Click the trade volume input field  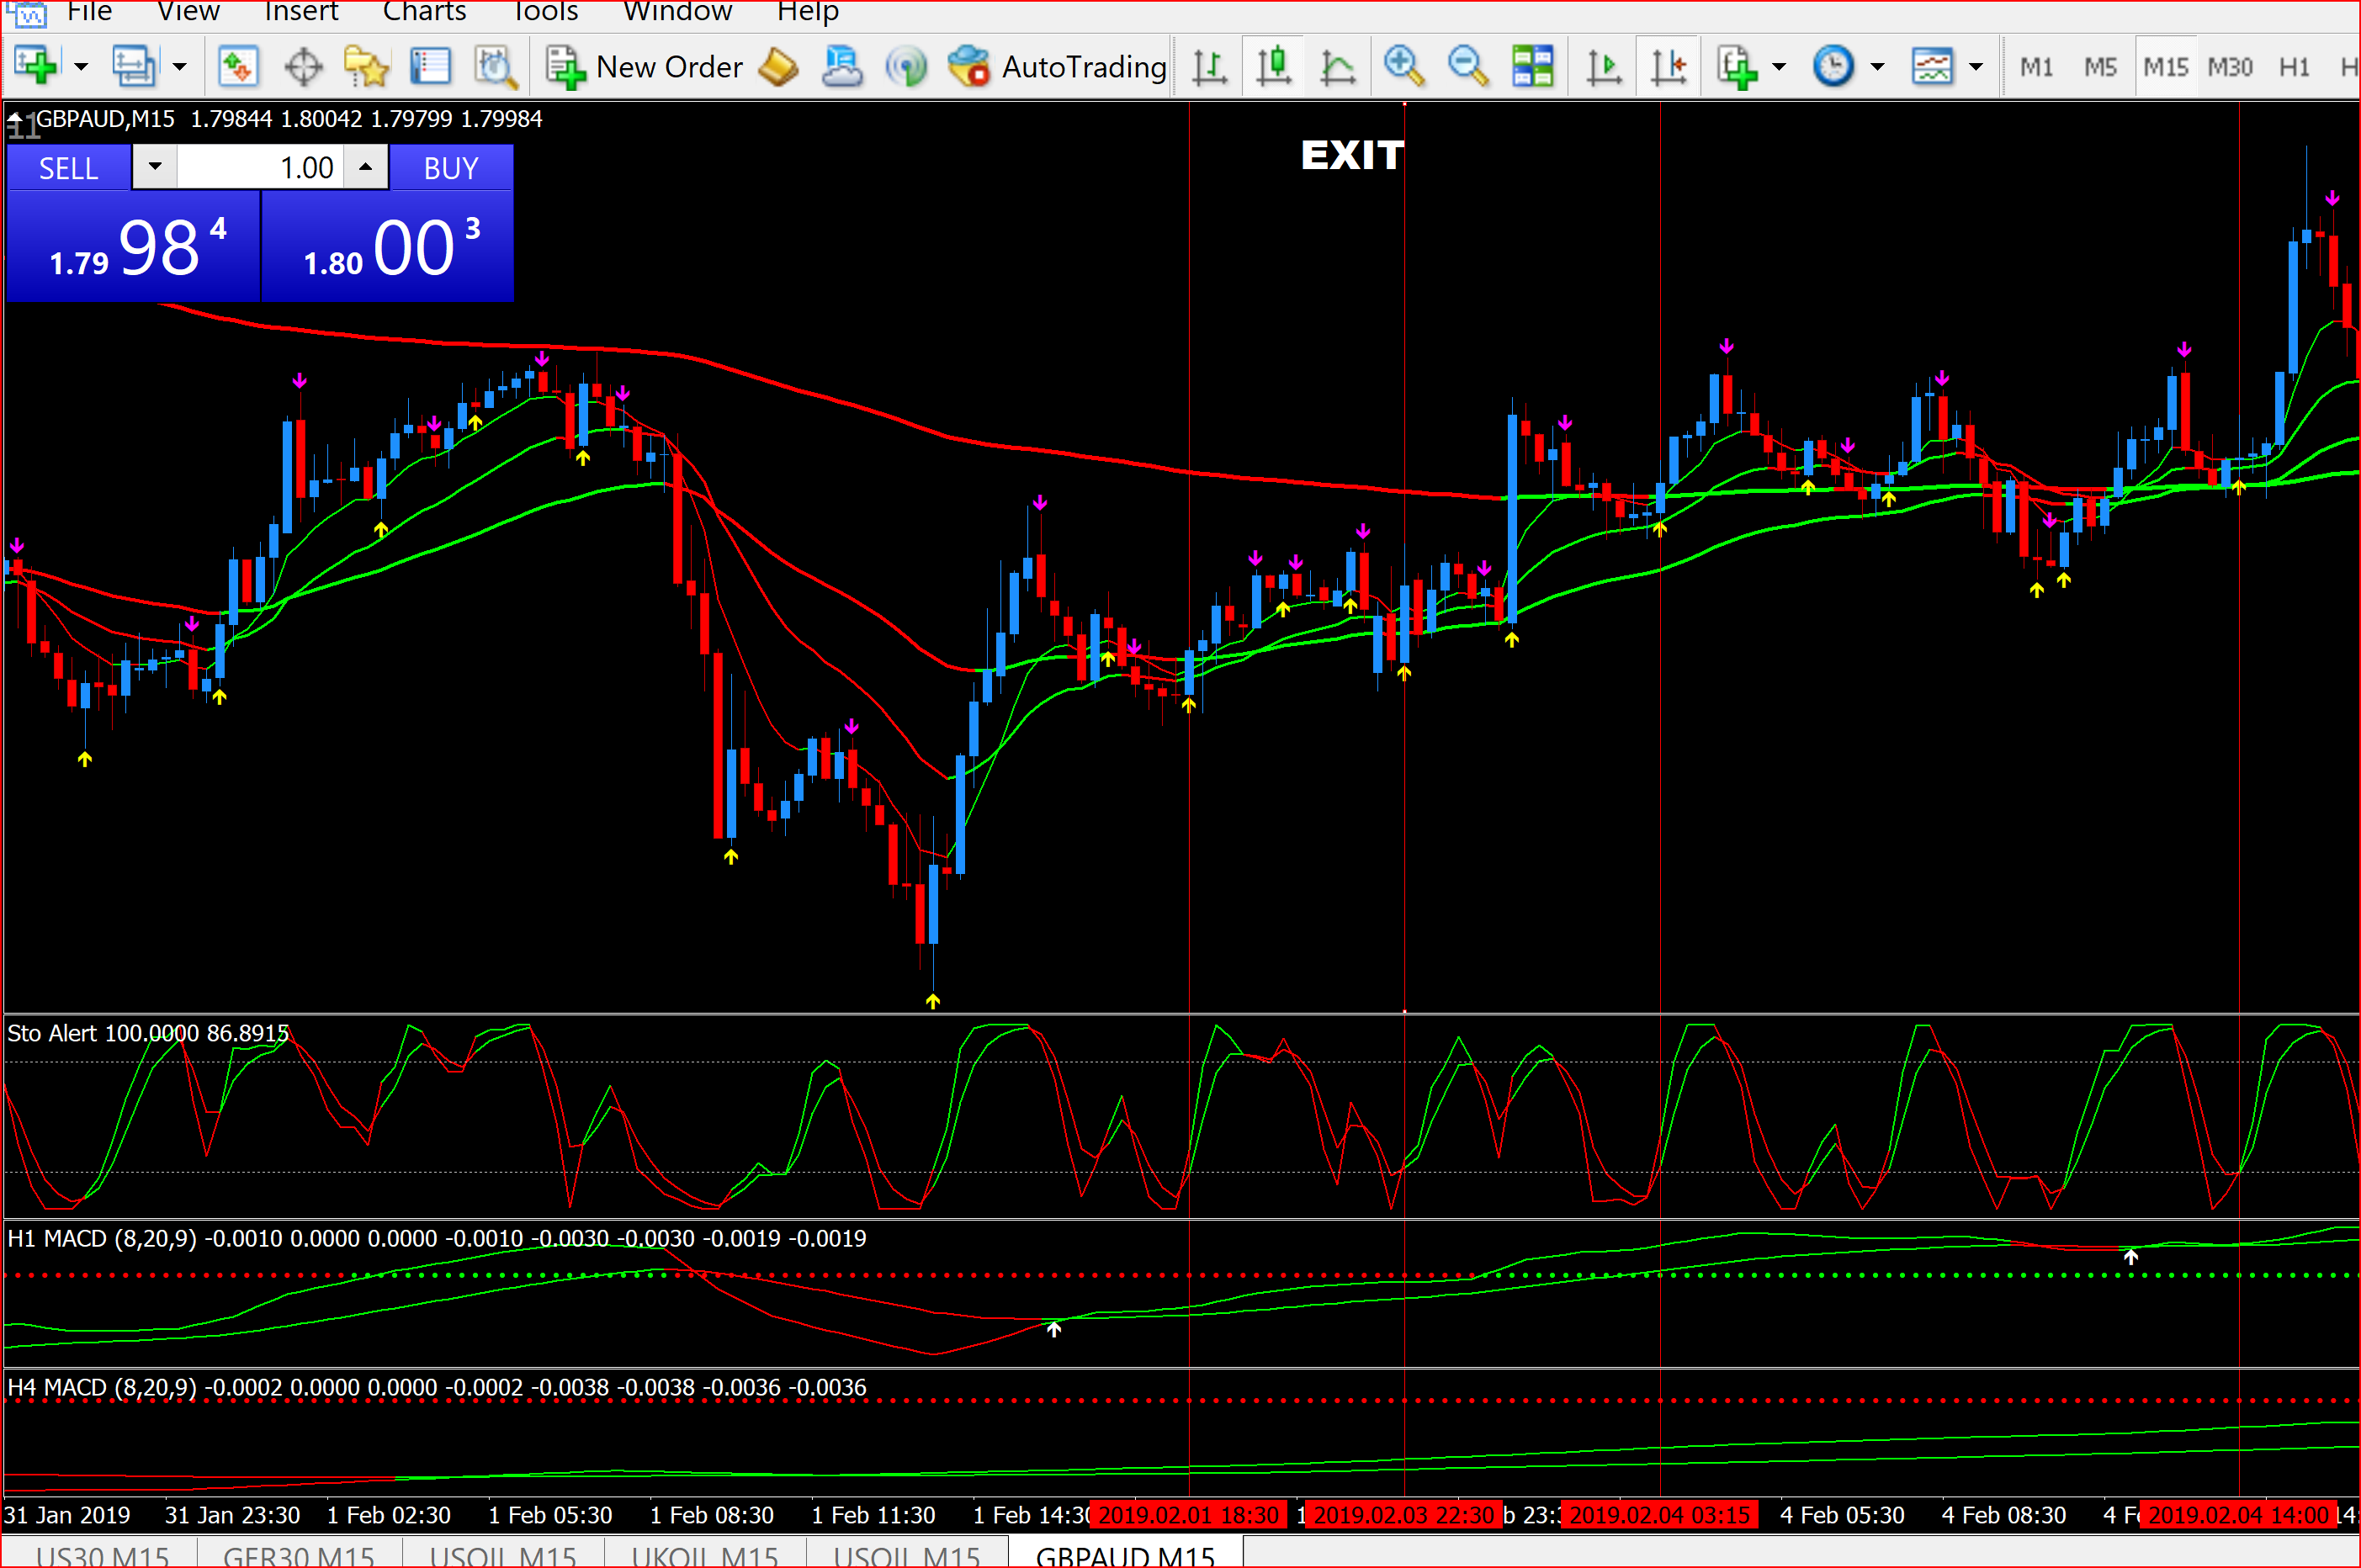point(260,167)
